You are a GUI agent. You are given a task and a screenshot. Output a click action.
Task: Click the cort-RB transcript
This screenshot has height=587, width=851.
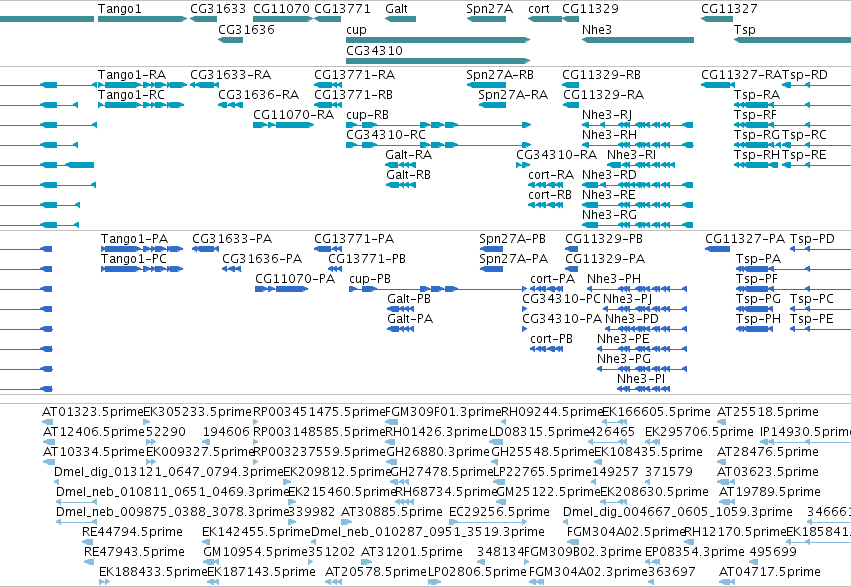(545, 205)
